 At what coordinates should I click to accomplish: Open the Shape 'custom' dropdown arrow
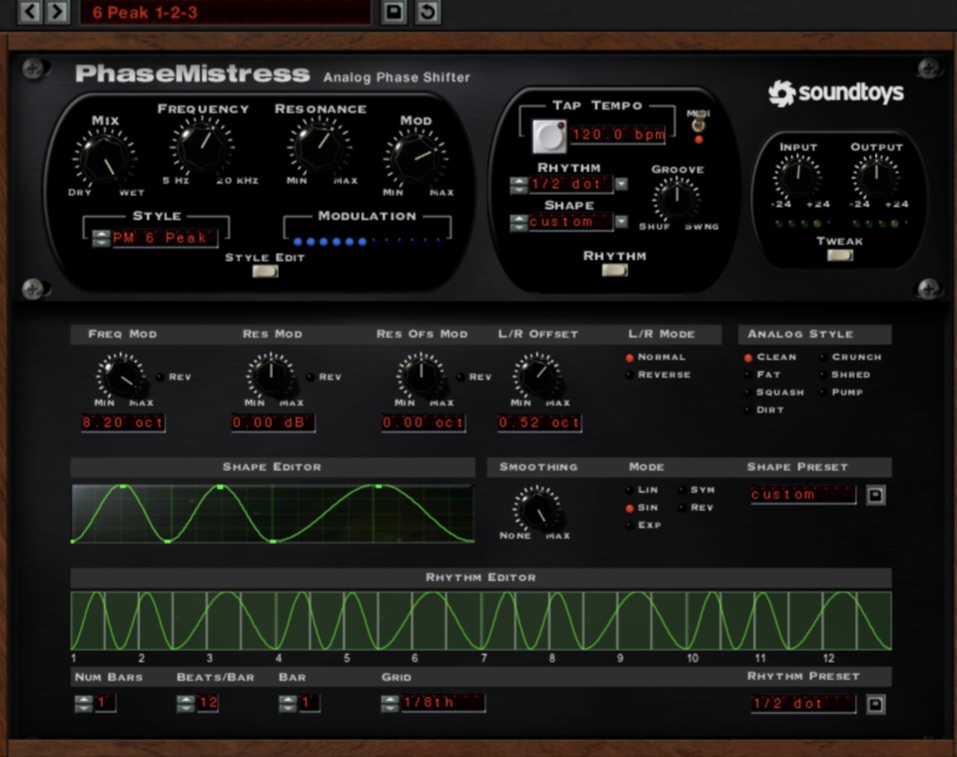tap(621, 222)
